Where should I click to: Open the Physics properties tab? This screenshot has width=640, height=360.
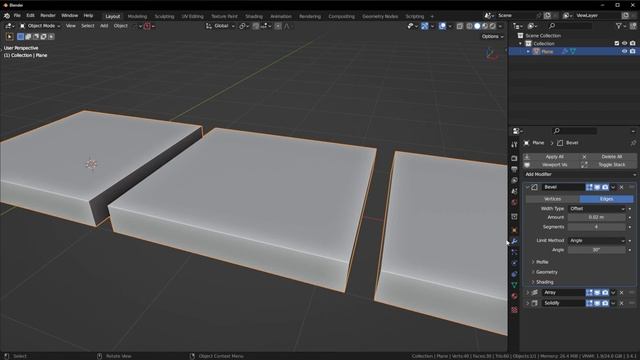(x=514, y=263)
